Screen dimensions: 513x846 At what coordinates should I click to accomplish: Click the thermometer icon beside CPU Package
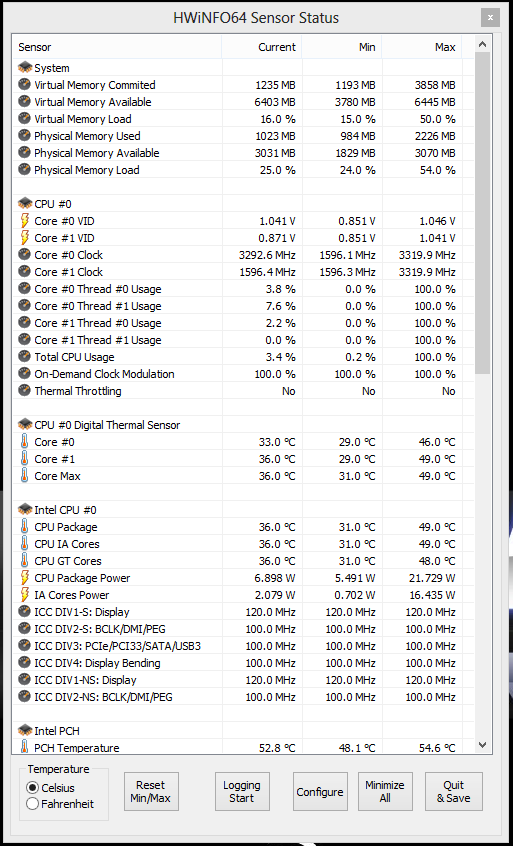pos(24,527)
